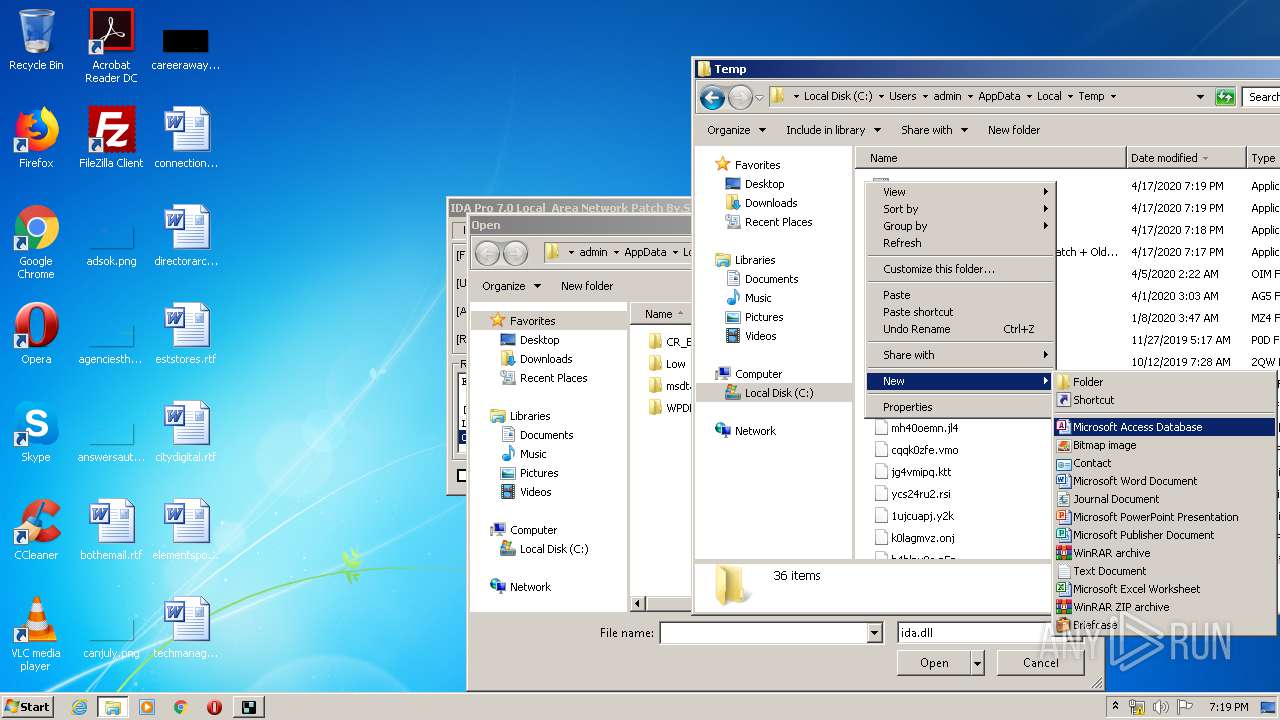Open citydigital.rtf desktop file
The image size is (1280, 720).
point(186,432)
